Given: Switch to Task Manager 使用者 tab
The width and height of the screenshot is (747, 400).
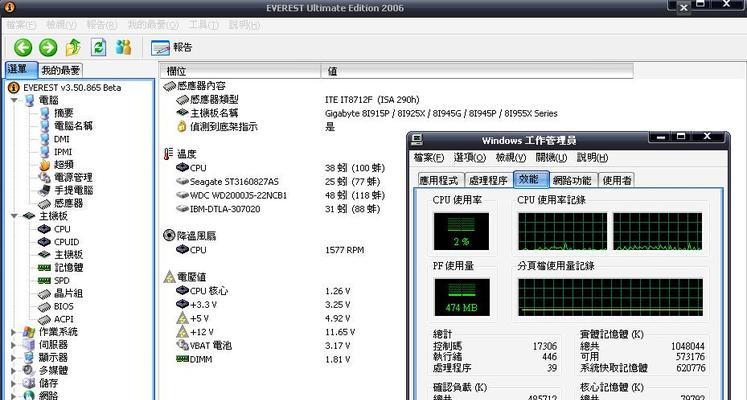Looking at the screenshot, I should tap(617, 180).
